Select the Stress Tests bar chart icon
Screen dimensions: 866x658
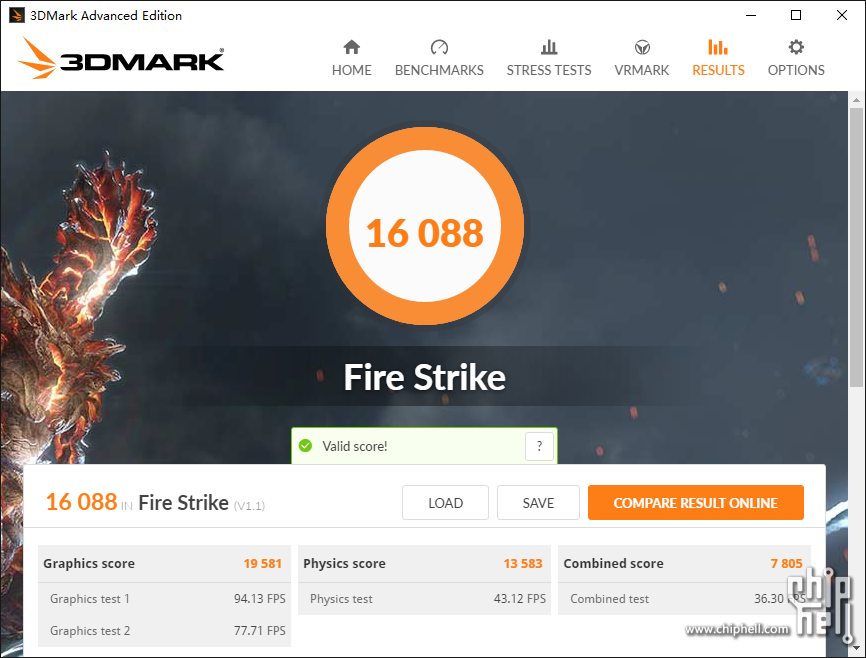(548, 48)
